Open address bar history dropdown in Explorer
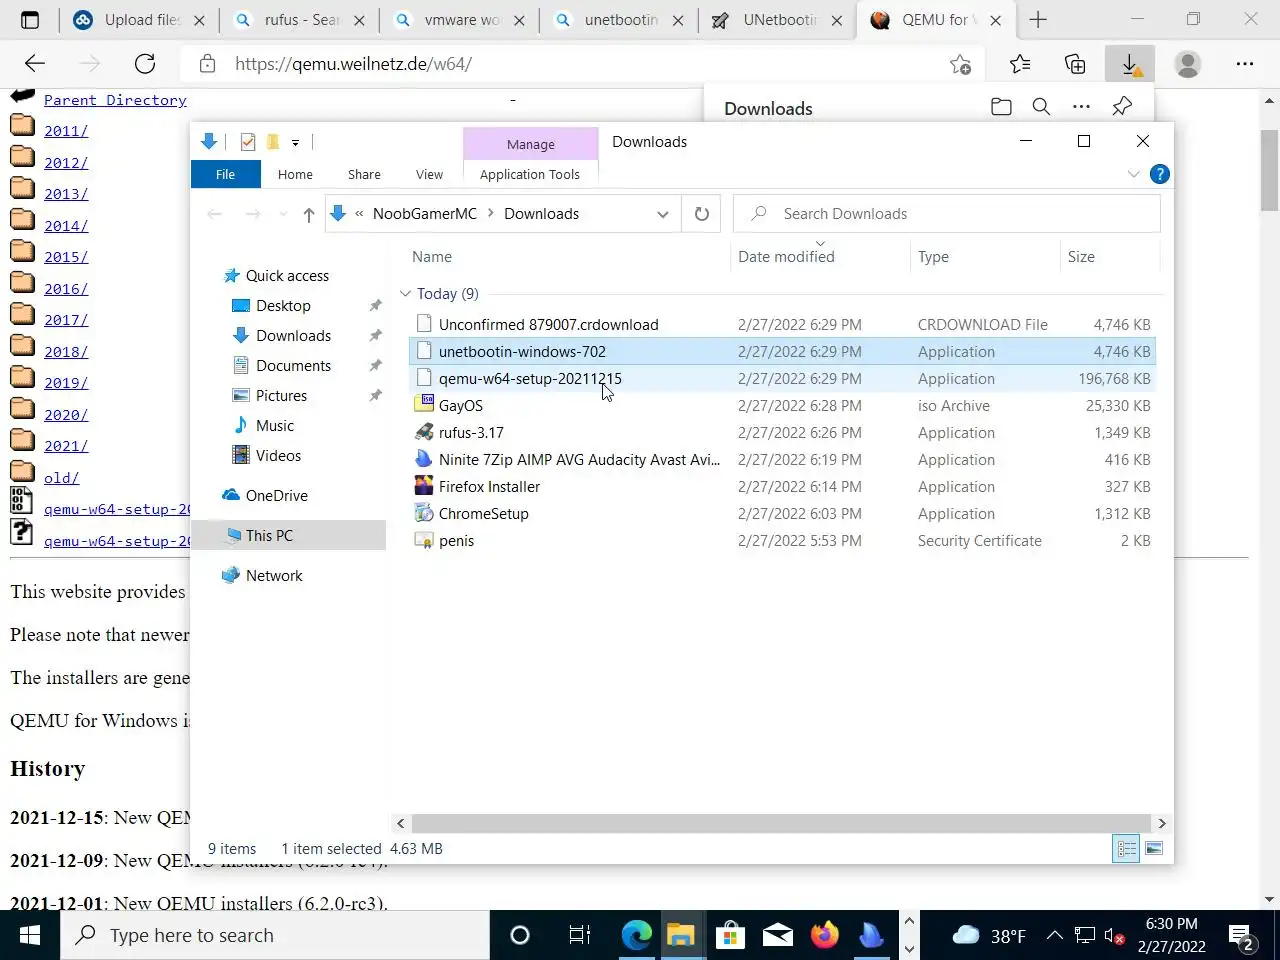 point(662,214)
